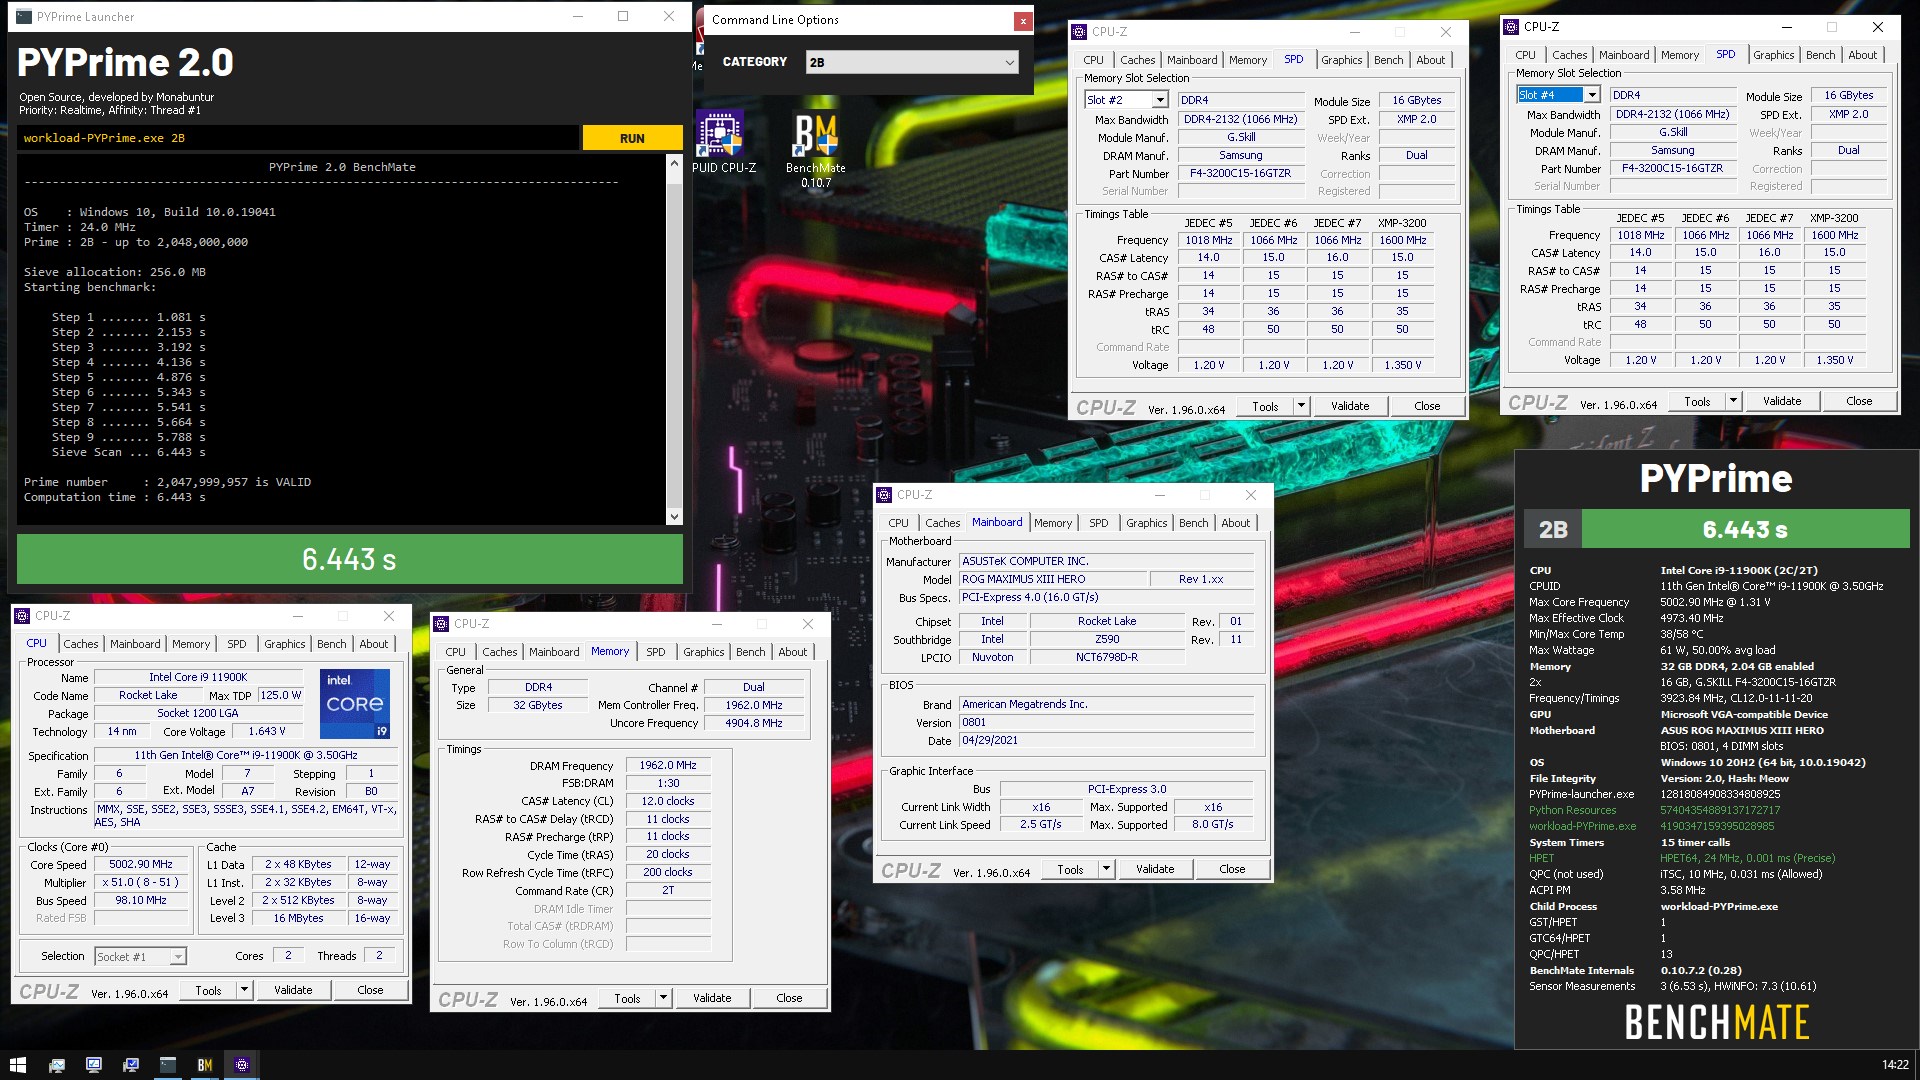The image size is (1920, 1080).
Task: Click Validate in the CPU tab window
Action: pos(293,990)
